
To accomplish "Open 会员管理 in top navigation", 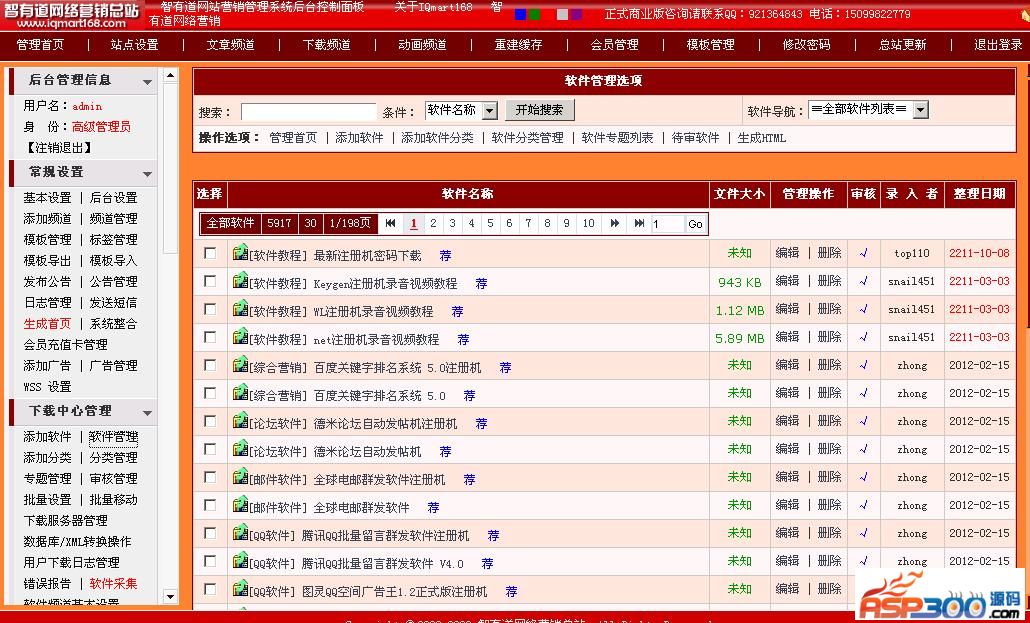I will (x=614, y=45).
